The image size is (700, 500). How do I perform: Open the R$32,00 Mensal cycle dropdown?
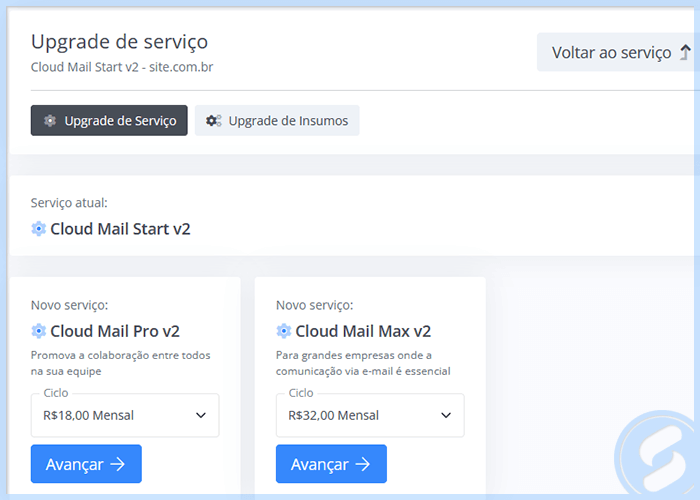[x=370, y=415]
